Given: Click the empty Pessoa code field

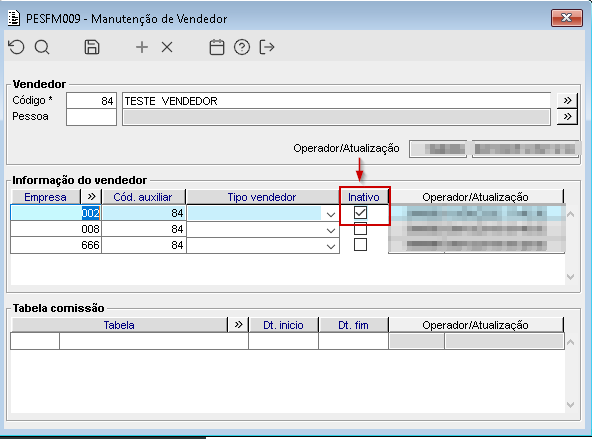Looking at the screenshot, I should click(91, 117).
